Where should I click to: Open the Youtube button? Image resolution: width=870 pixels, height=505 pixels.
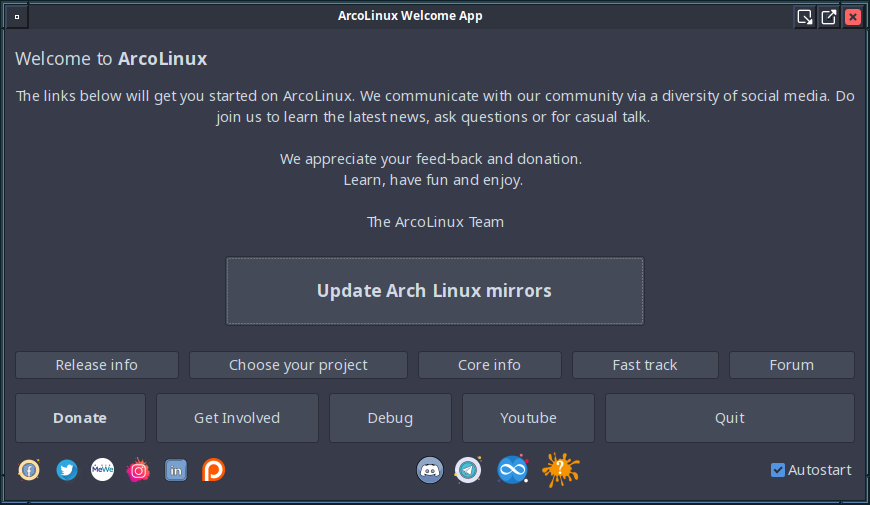528,418
